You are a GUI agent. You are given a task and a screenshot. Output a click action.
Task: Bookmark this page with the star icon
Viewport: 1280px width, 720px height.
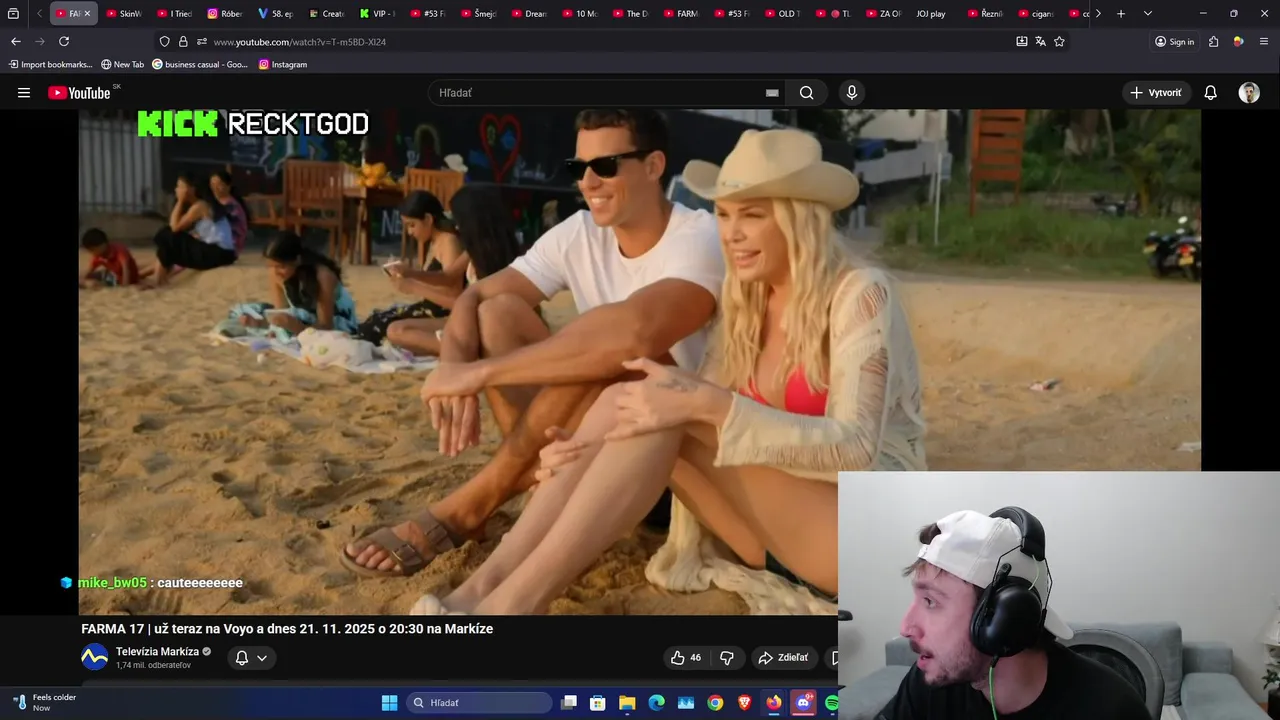(x=1059, y=41)
